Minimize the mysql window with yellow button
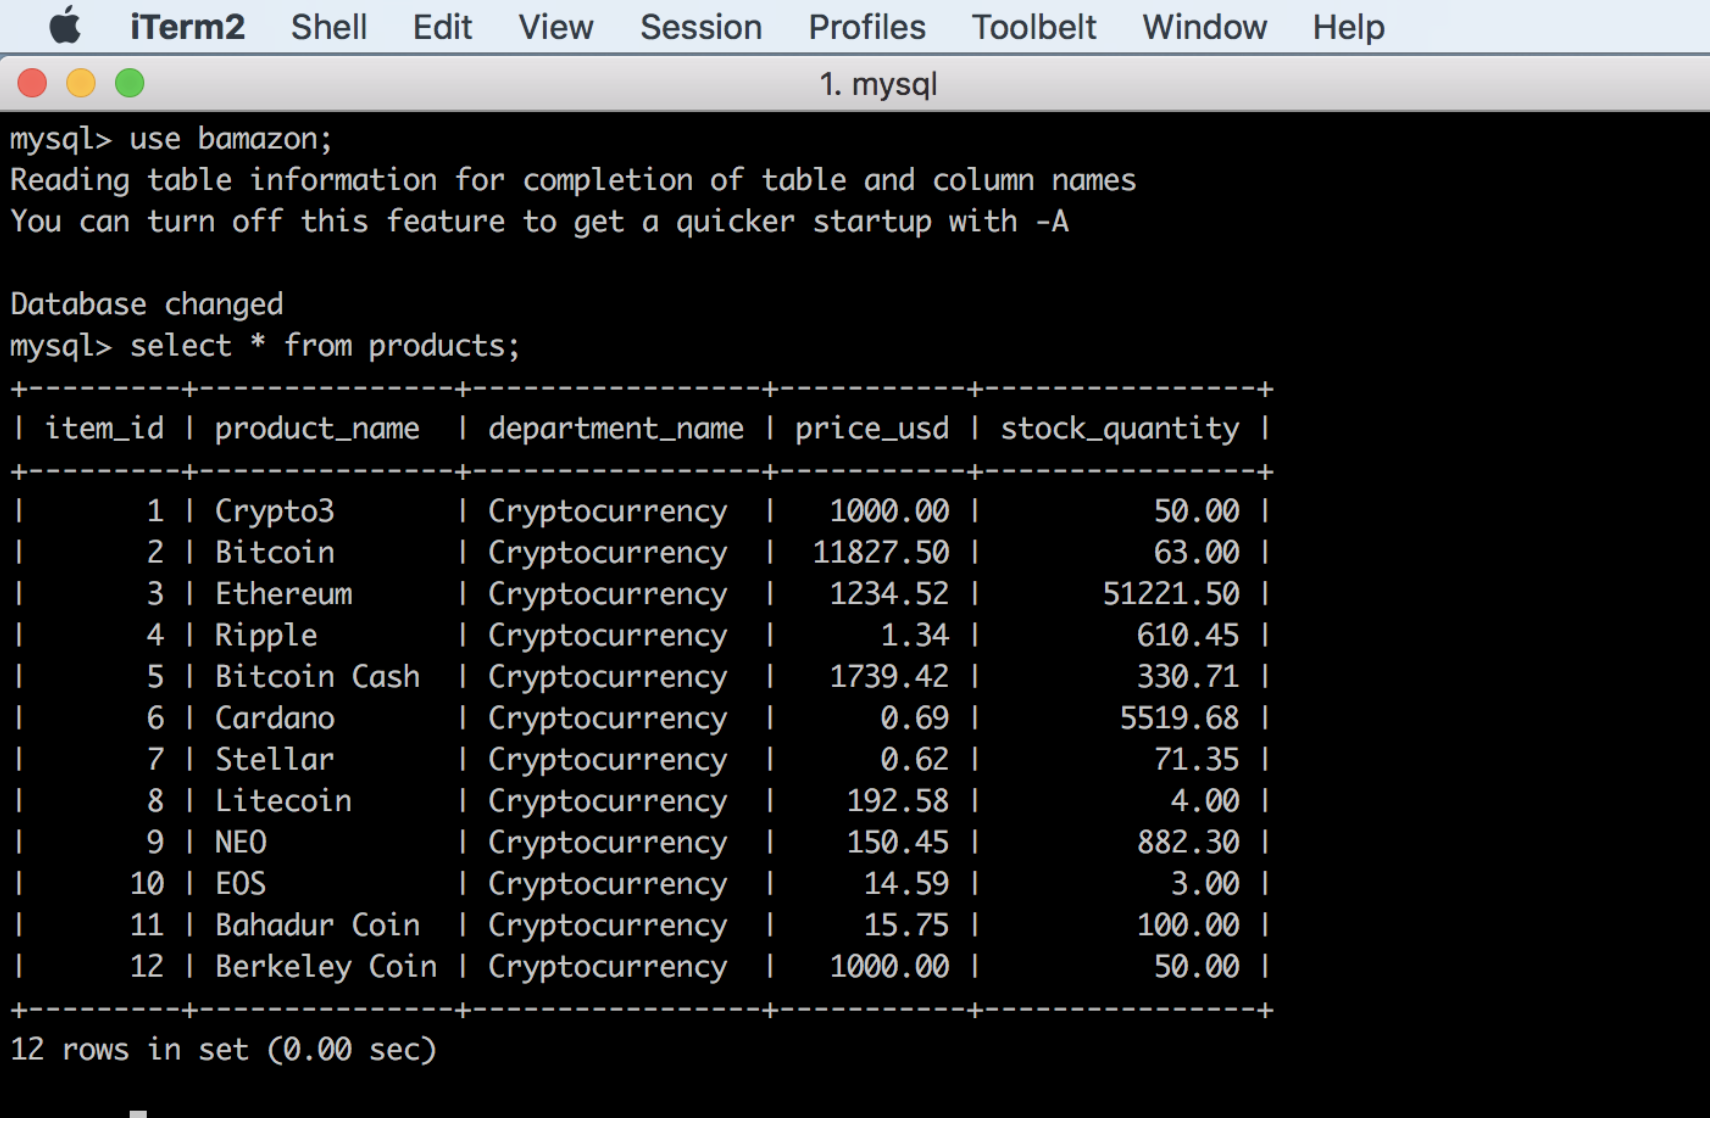Image resolution: width=1714 pixels, height=1126 pixels. 81,83
